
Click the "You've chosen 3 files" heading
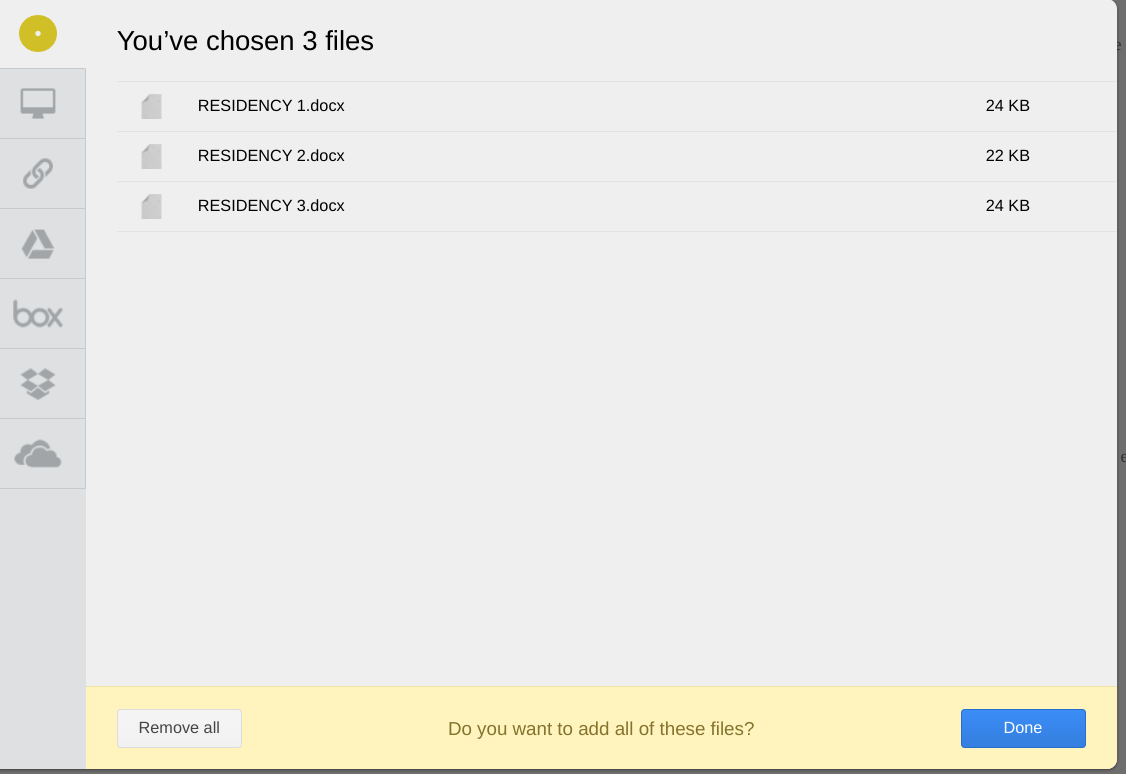coord(246,41)
